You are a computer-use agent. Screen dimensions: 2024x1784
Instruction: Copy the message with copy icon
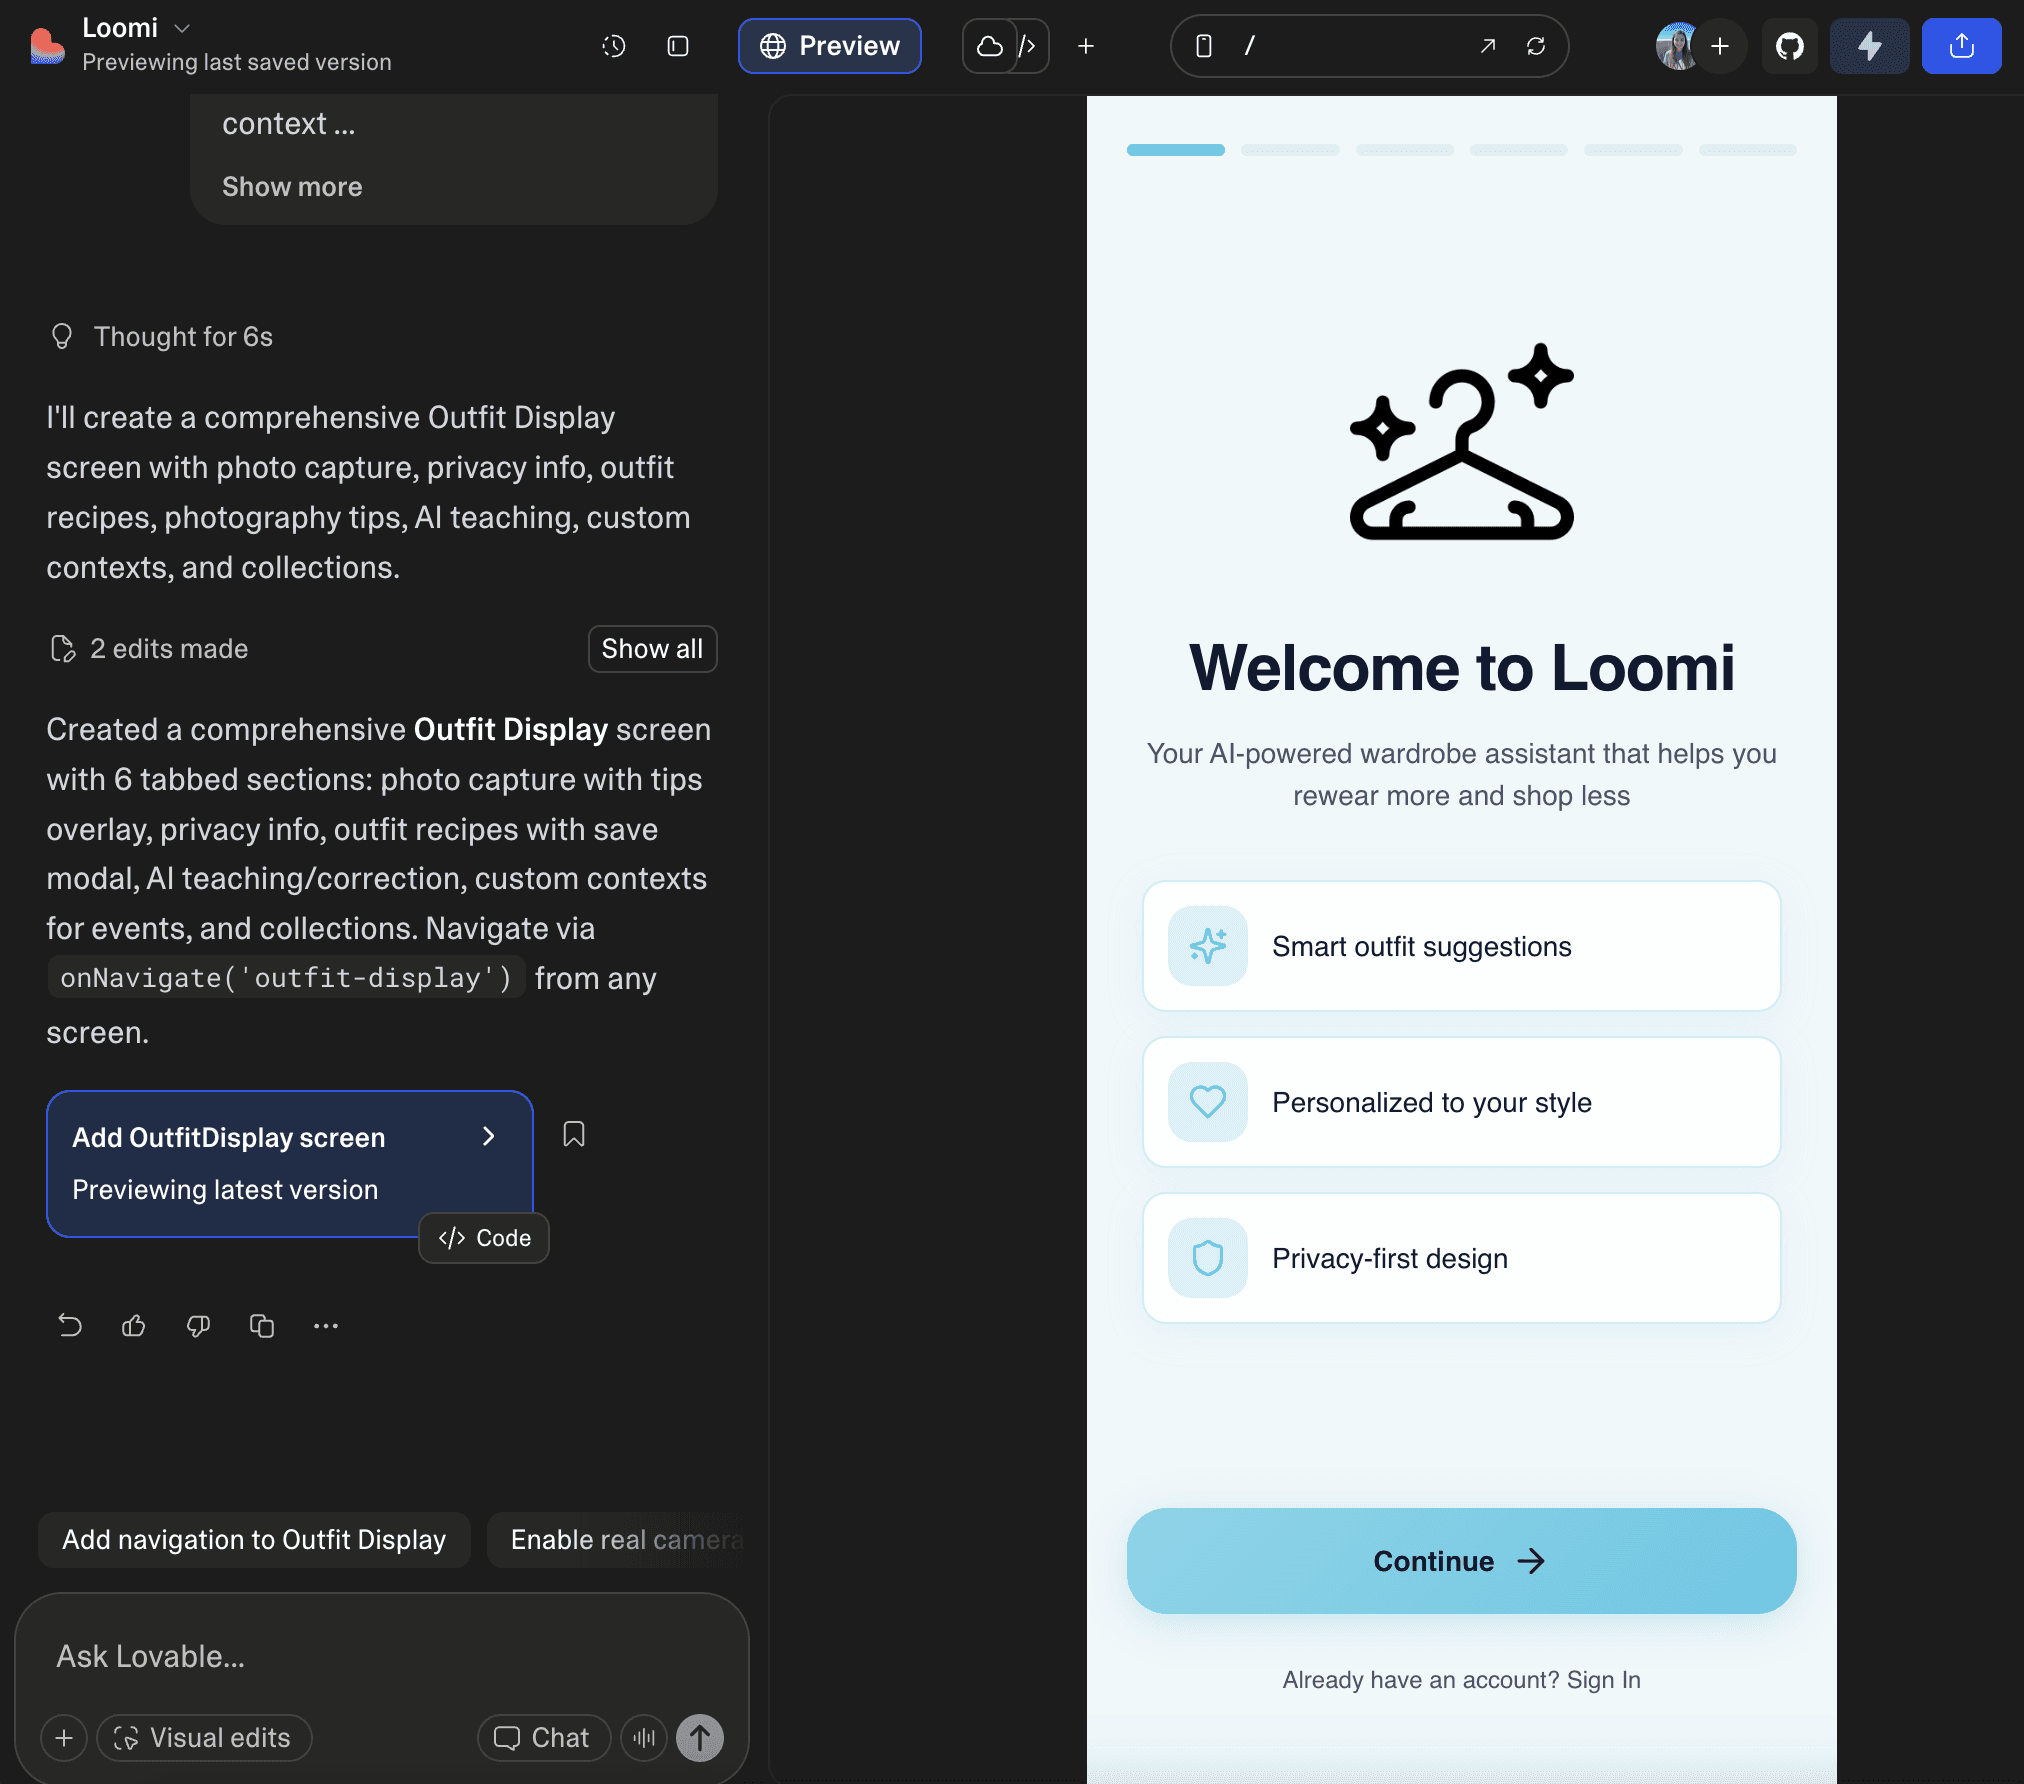pyautogui.click(x=262, y=1326)
